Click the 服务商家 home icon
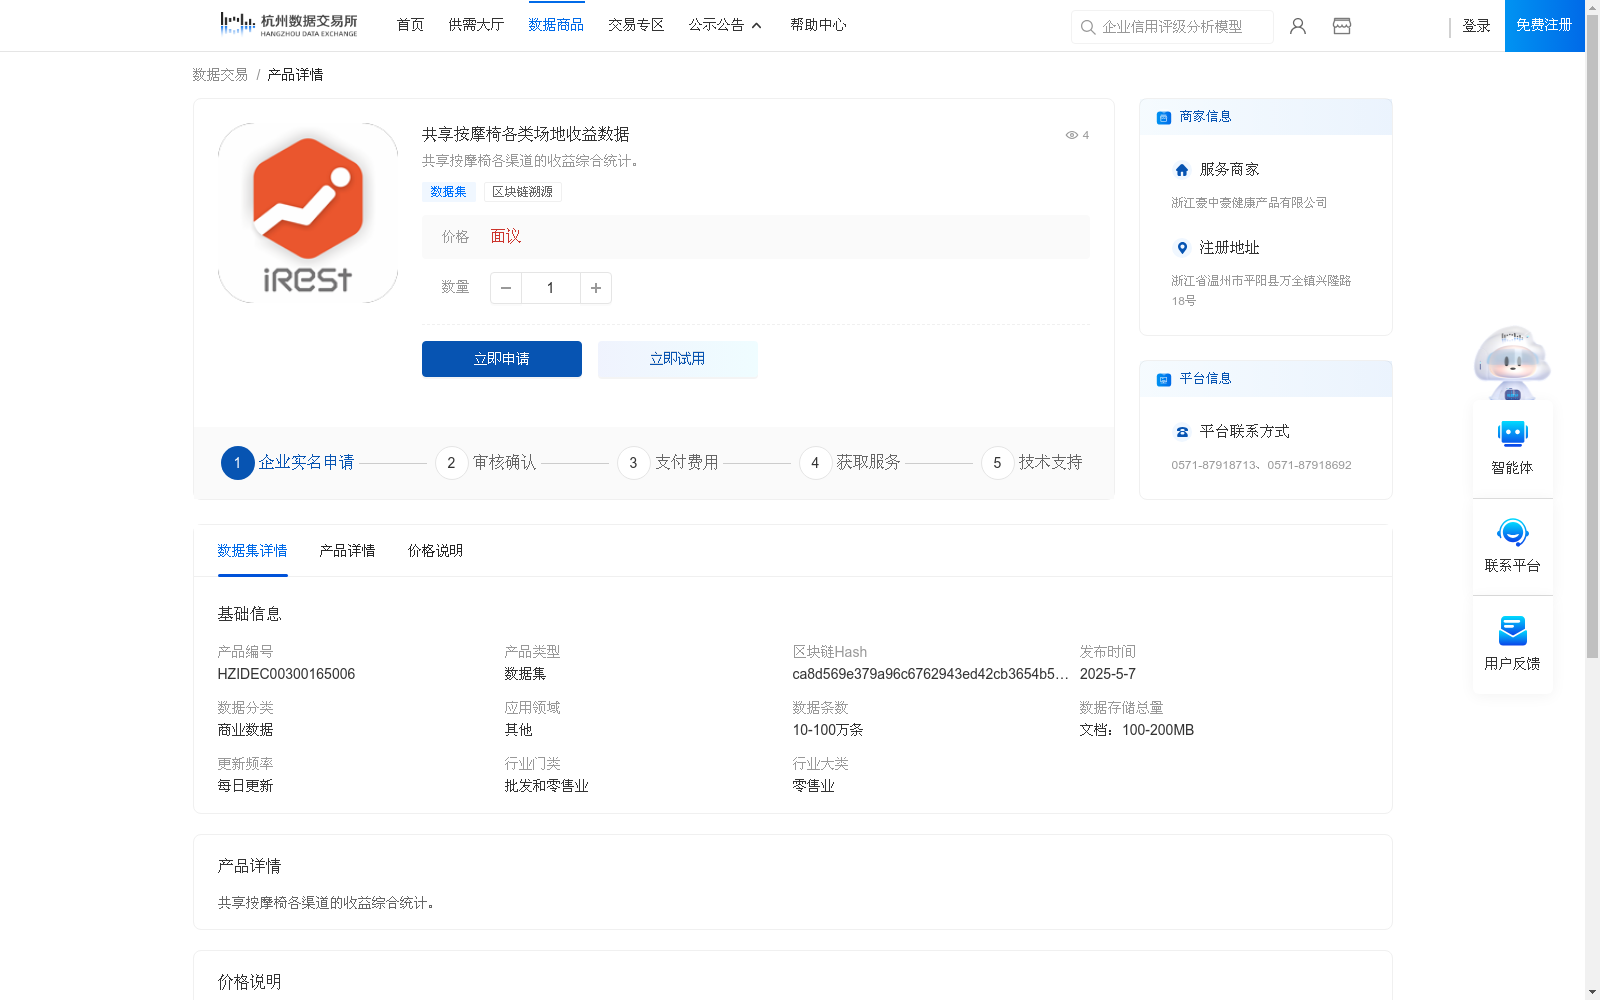This screenshot has width=1600, height=1000. (1182, 170)
